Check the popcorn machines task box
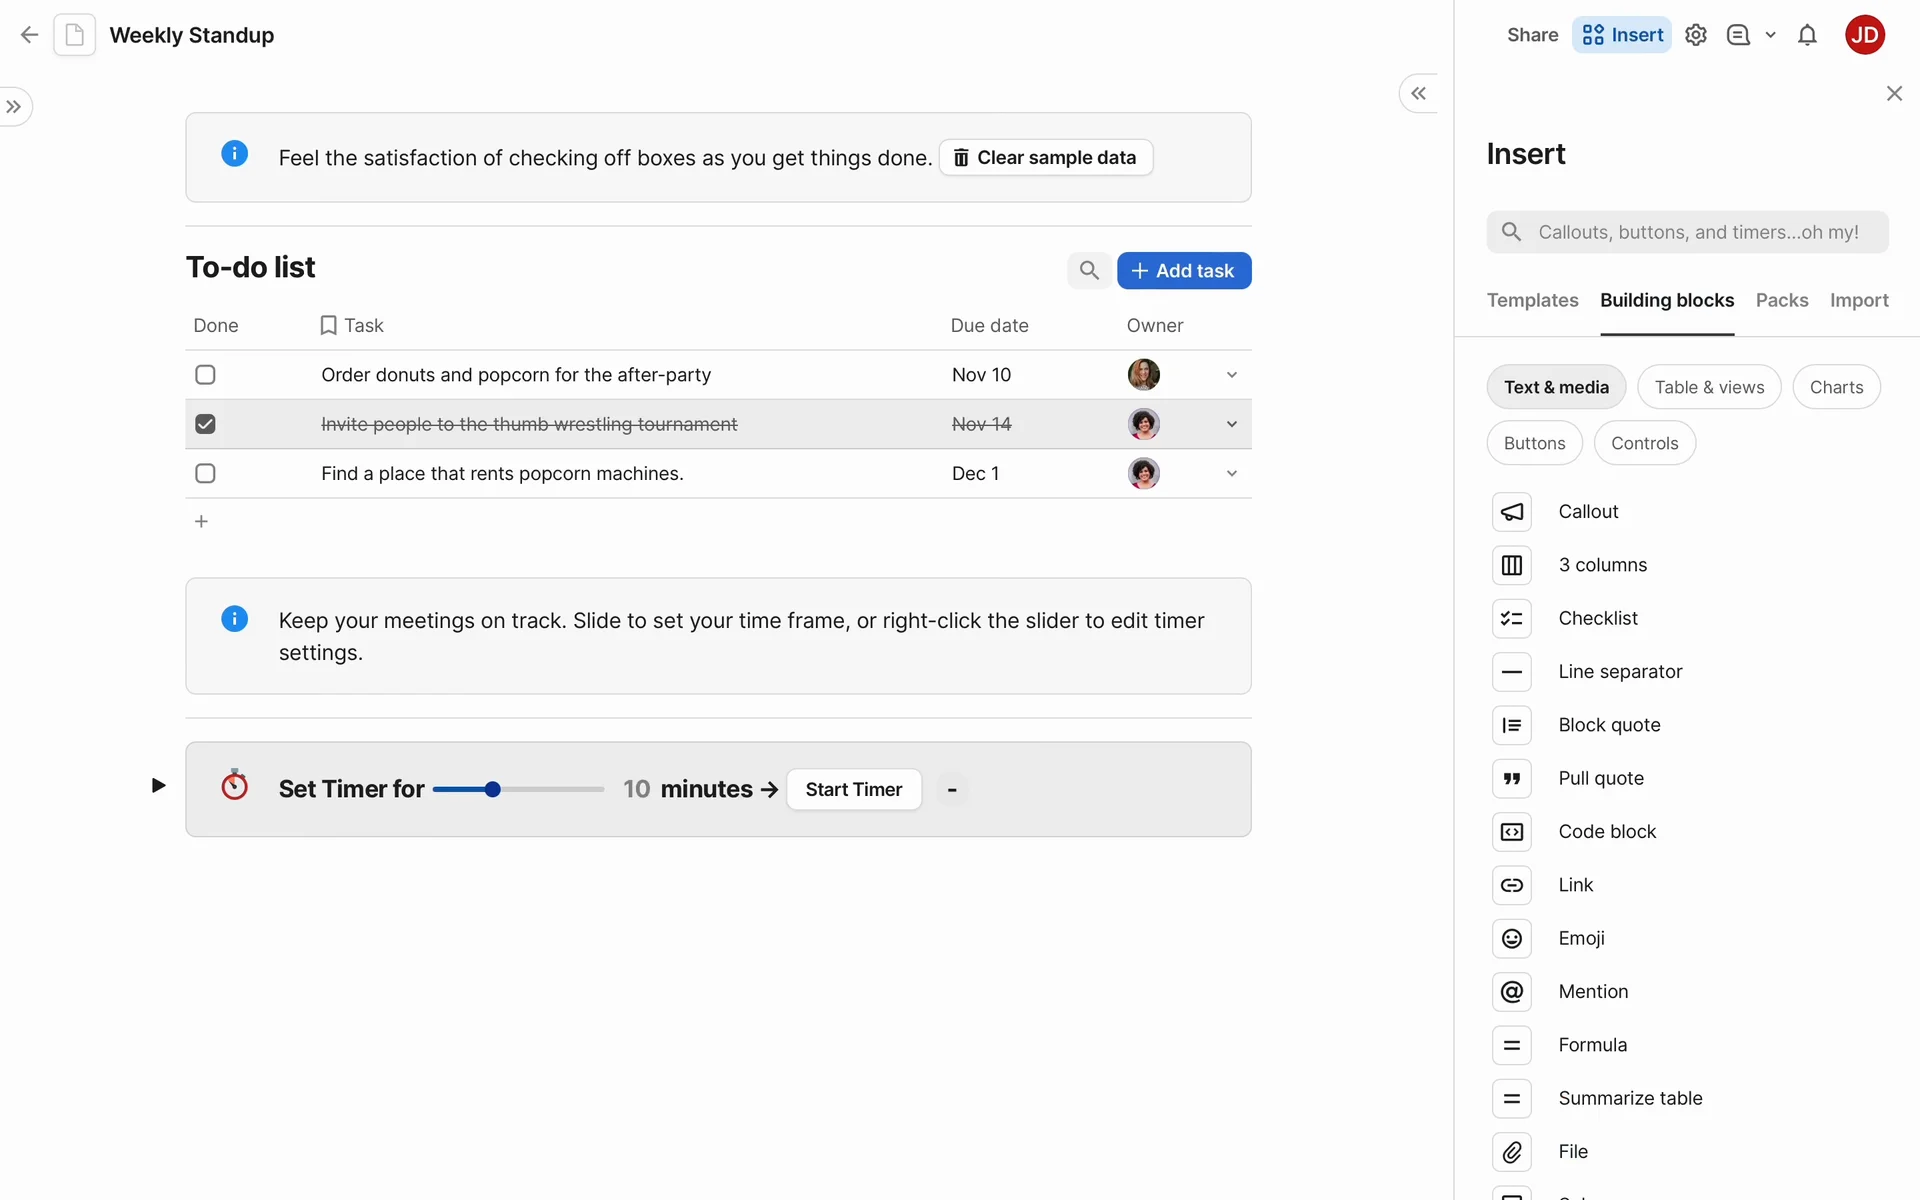This screenshot has width=1920, height=1200. (205, 473)
